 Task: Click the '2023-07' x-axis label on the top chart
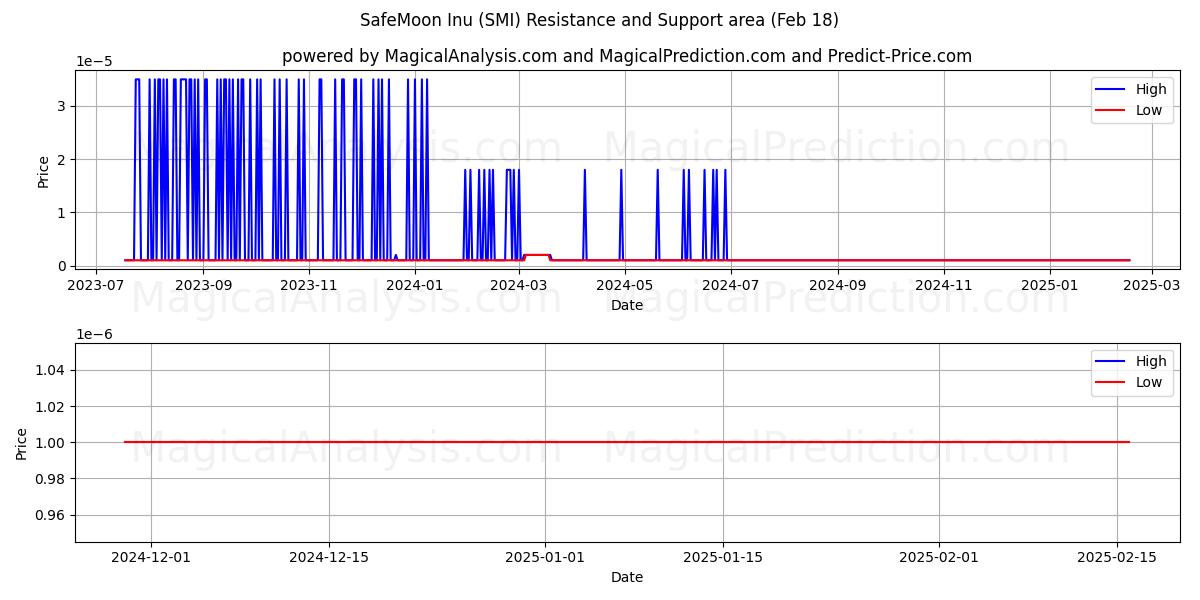coord(96,285)
